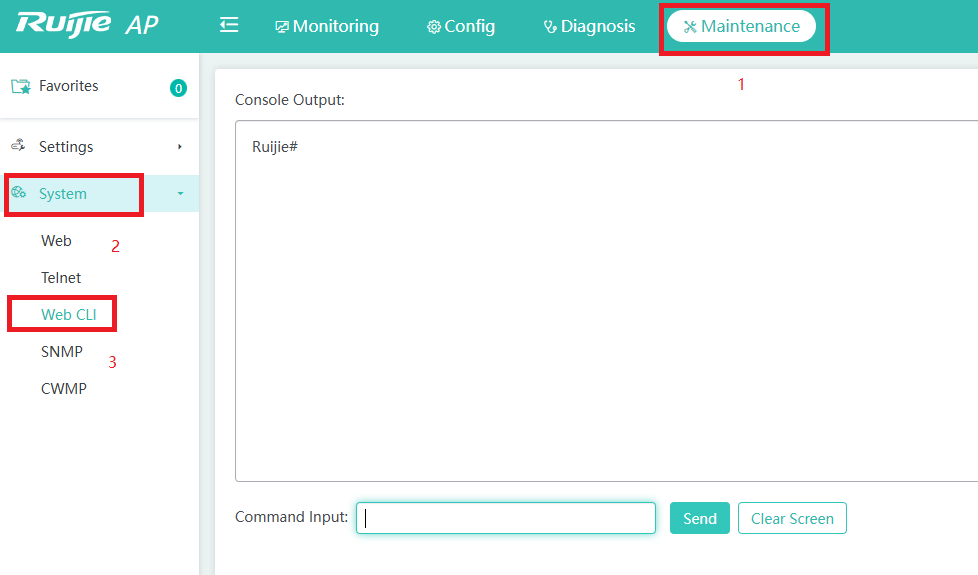Viewport: 978px width, 575px height.
Task: Open the Diagnosis tab
Action: pyautogui.click(x=589, y=27)
